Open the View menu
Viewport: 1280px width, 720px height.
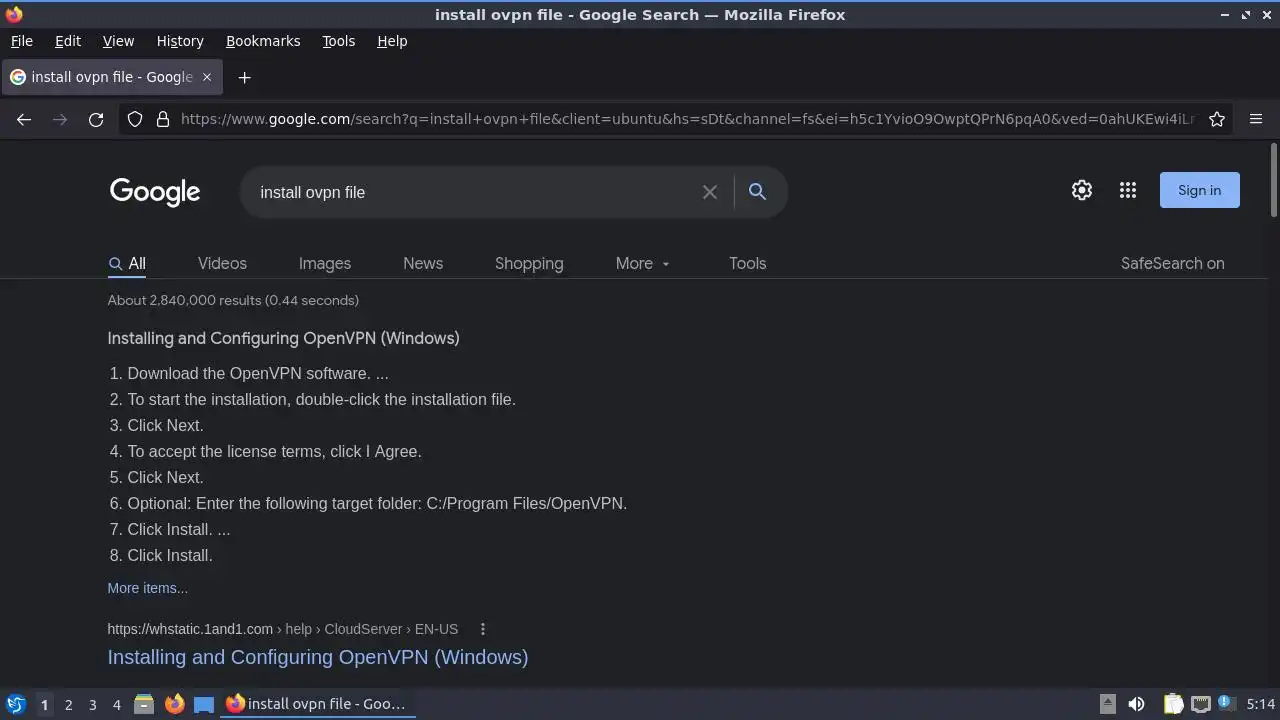[118, 41]
